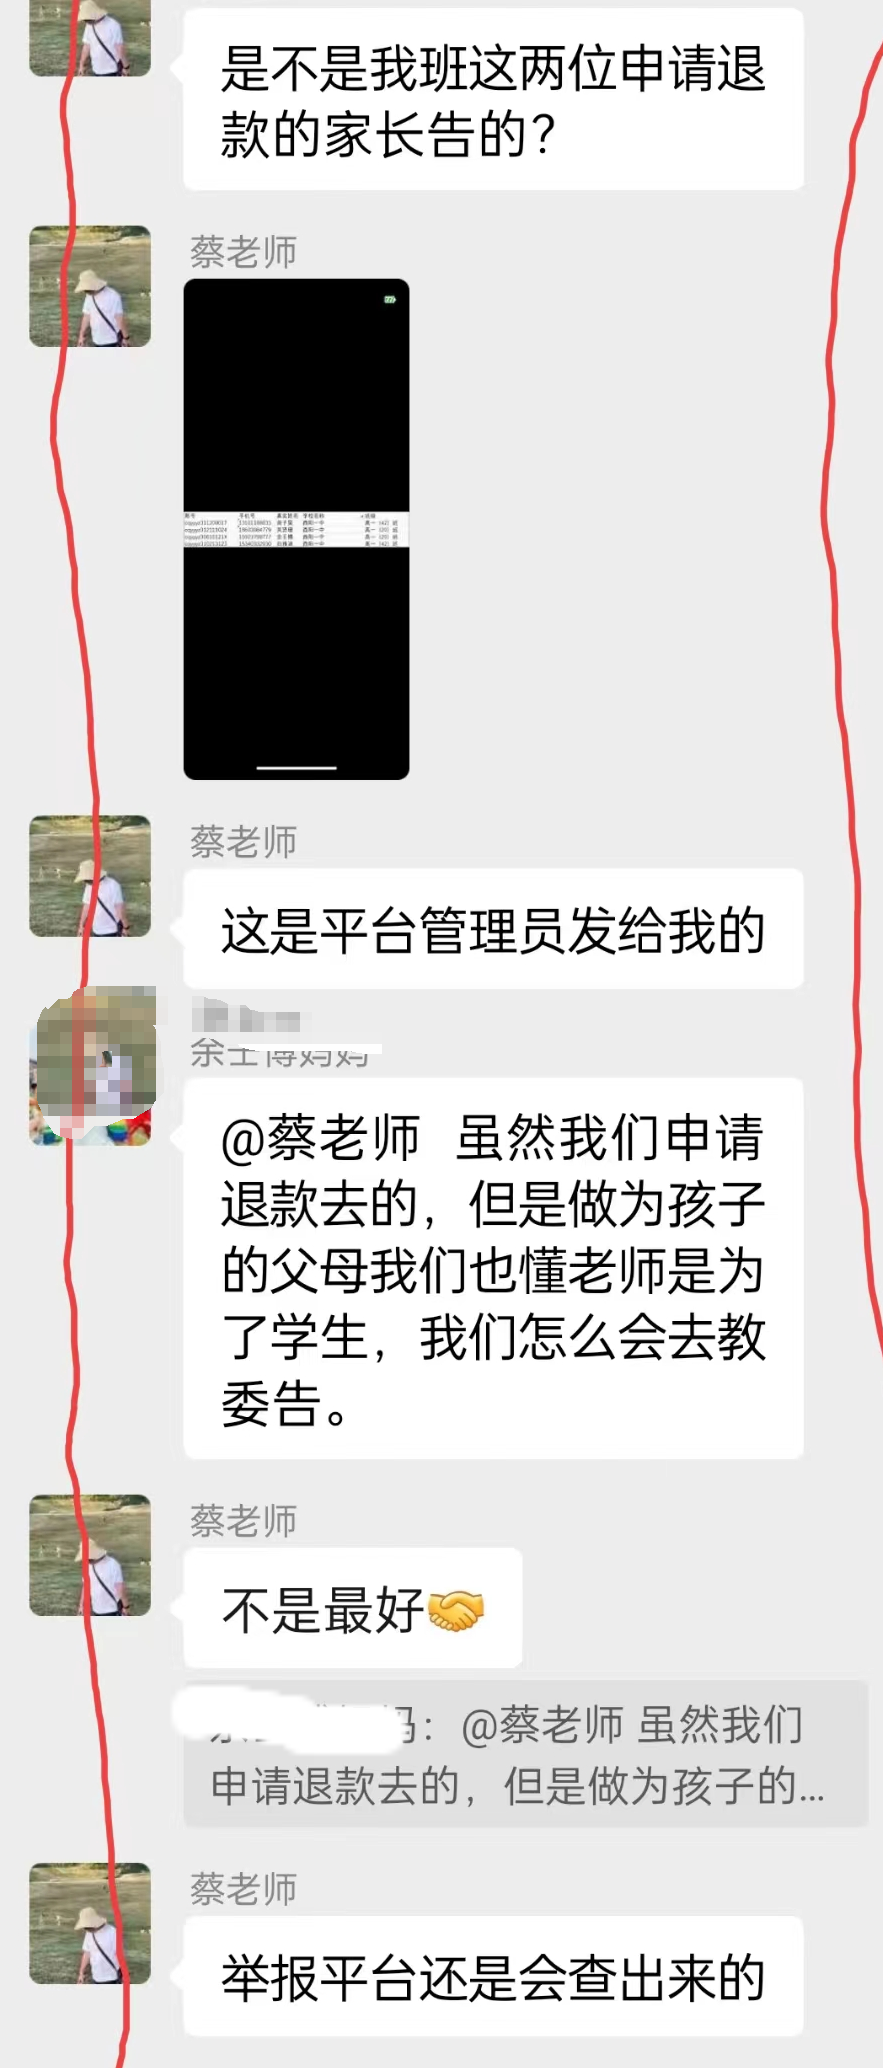
Task: Select message 举报平台还是会查出来的
Action: (494, 1976)
